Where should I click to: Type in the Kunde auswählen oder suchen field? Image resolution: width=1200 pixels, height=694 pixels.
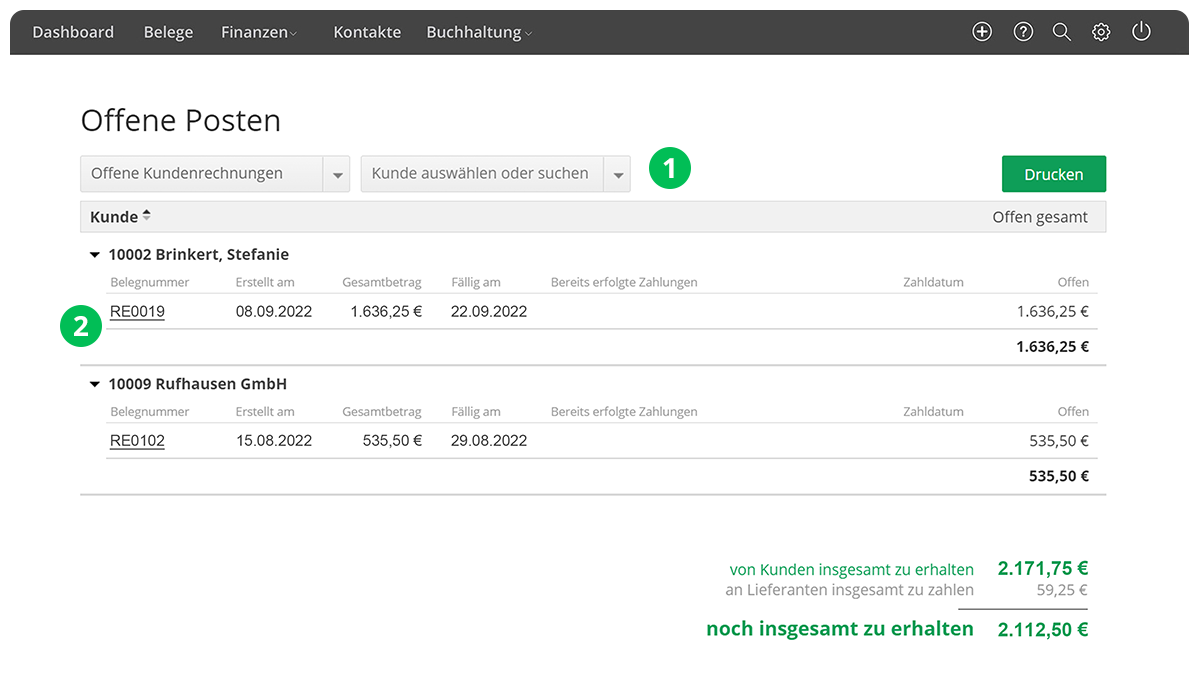(x=480, y=174)
